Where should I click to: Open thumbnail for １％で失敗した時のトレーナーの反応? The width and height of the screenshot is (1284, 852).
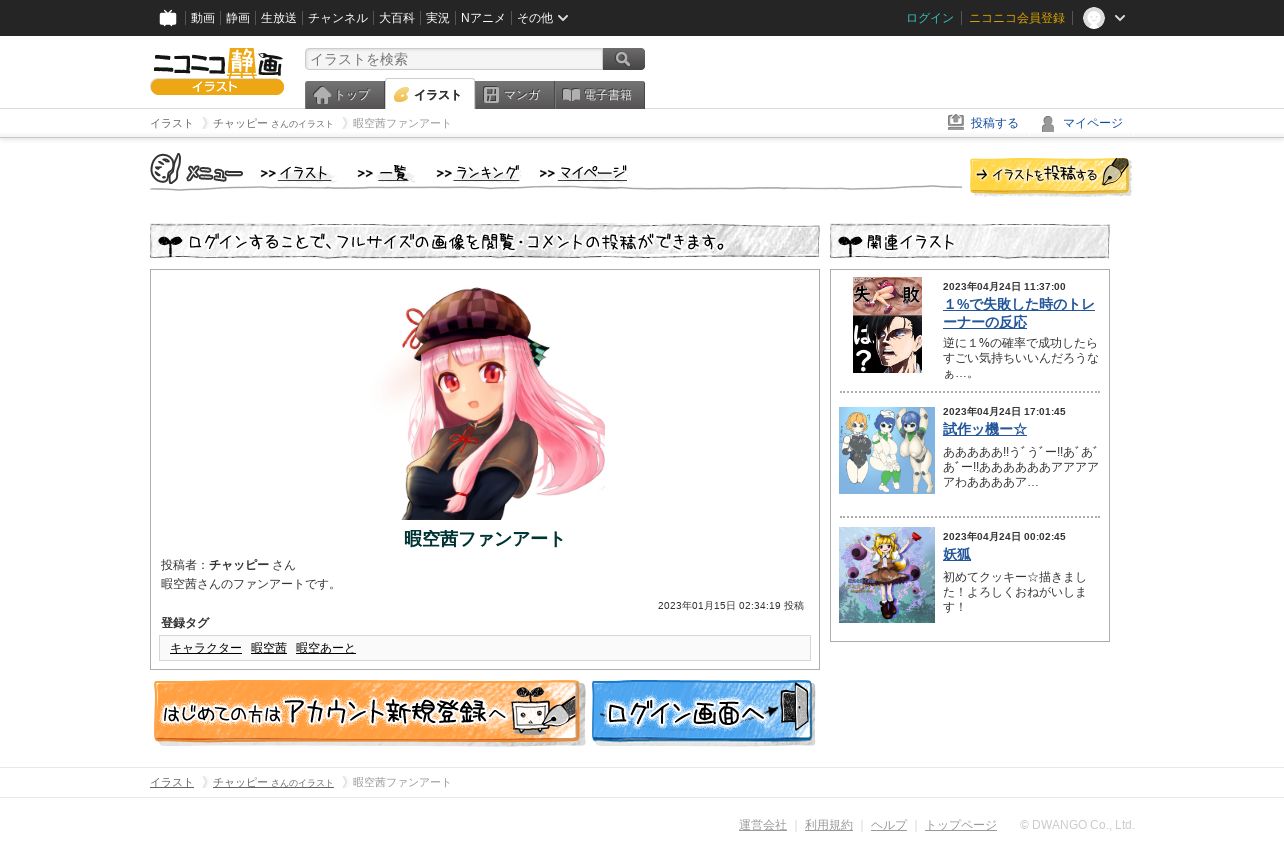(887, 325)
